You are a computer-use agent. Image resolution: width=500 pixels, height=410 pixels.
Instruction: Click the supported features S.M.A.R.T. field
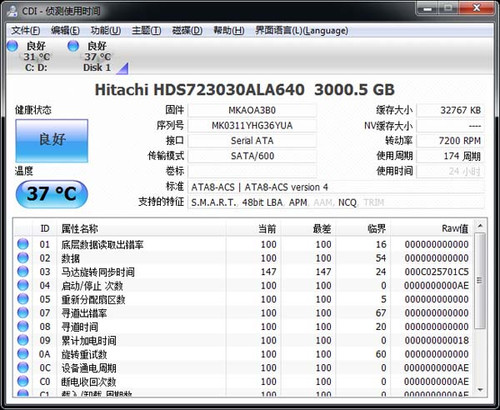click(x=336, y=202)
